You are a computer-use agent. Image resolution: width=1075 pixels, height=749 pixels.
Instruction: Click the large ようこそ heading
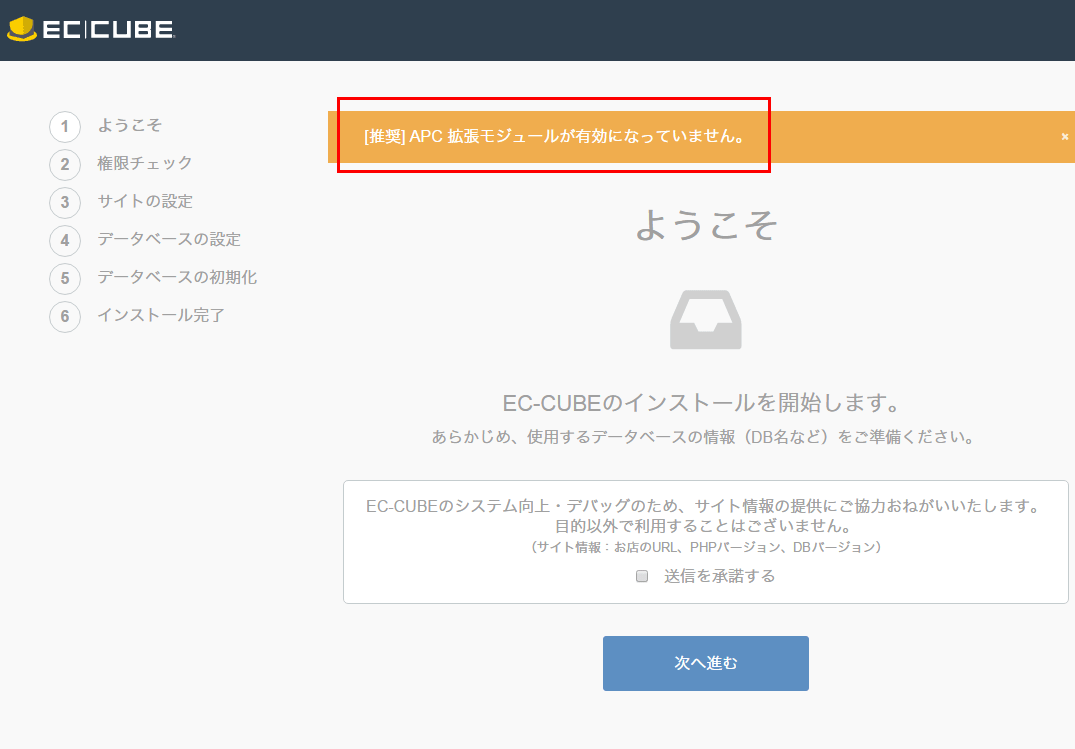coord(706,224)
